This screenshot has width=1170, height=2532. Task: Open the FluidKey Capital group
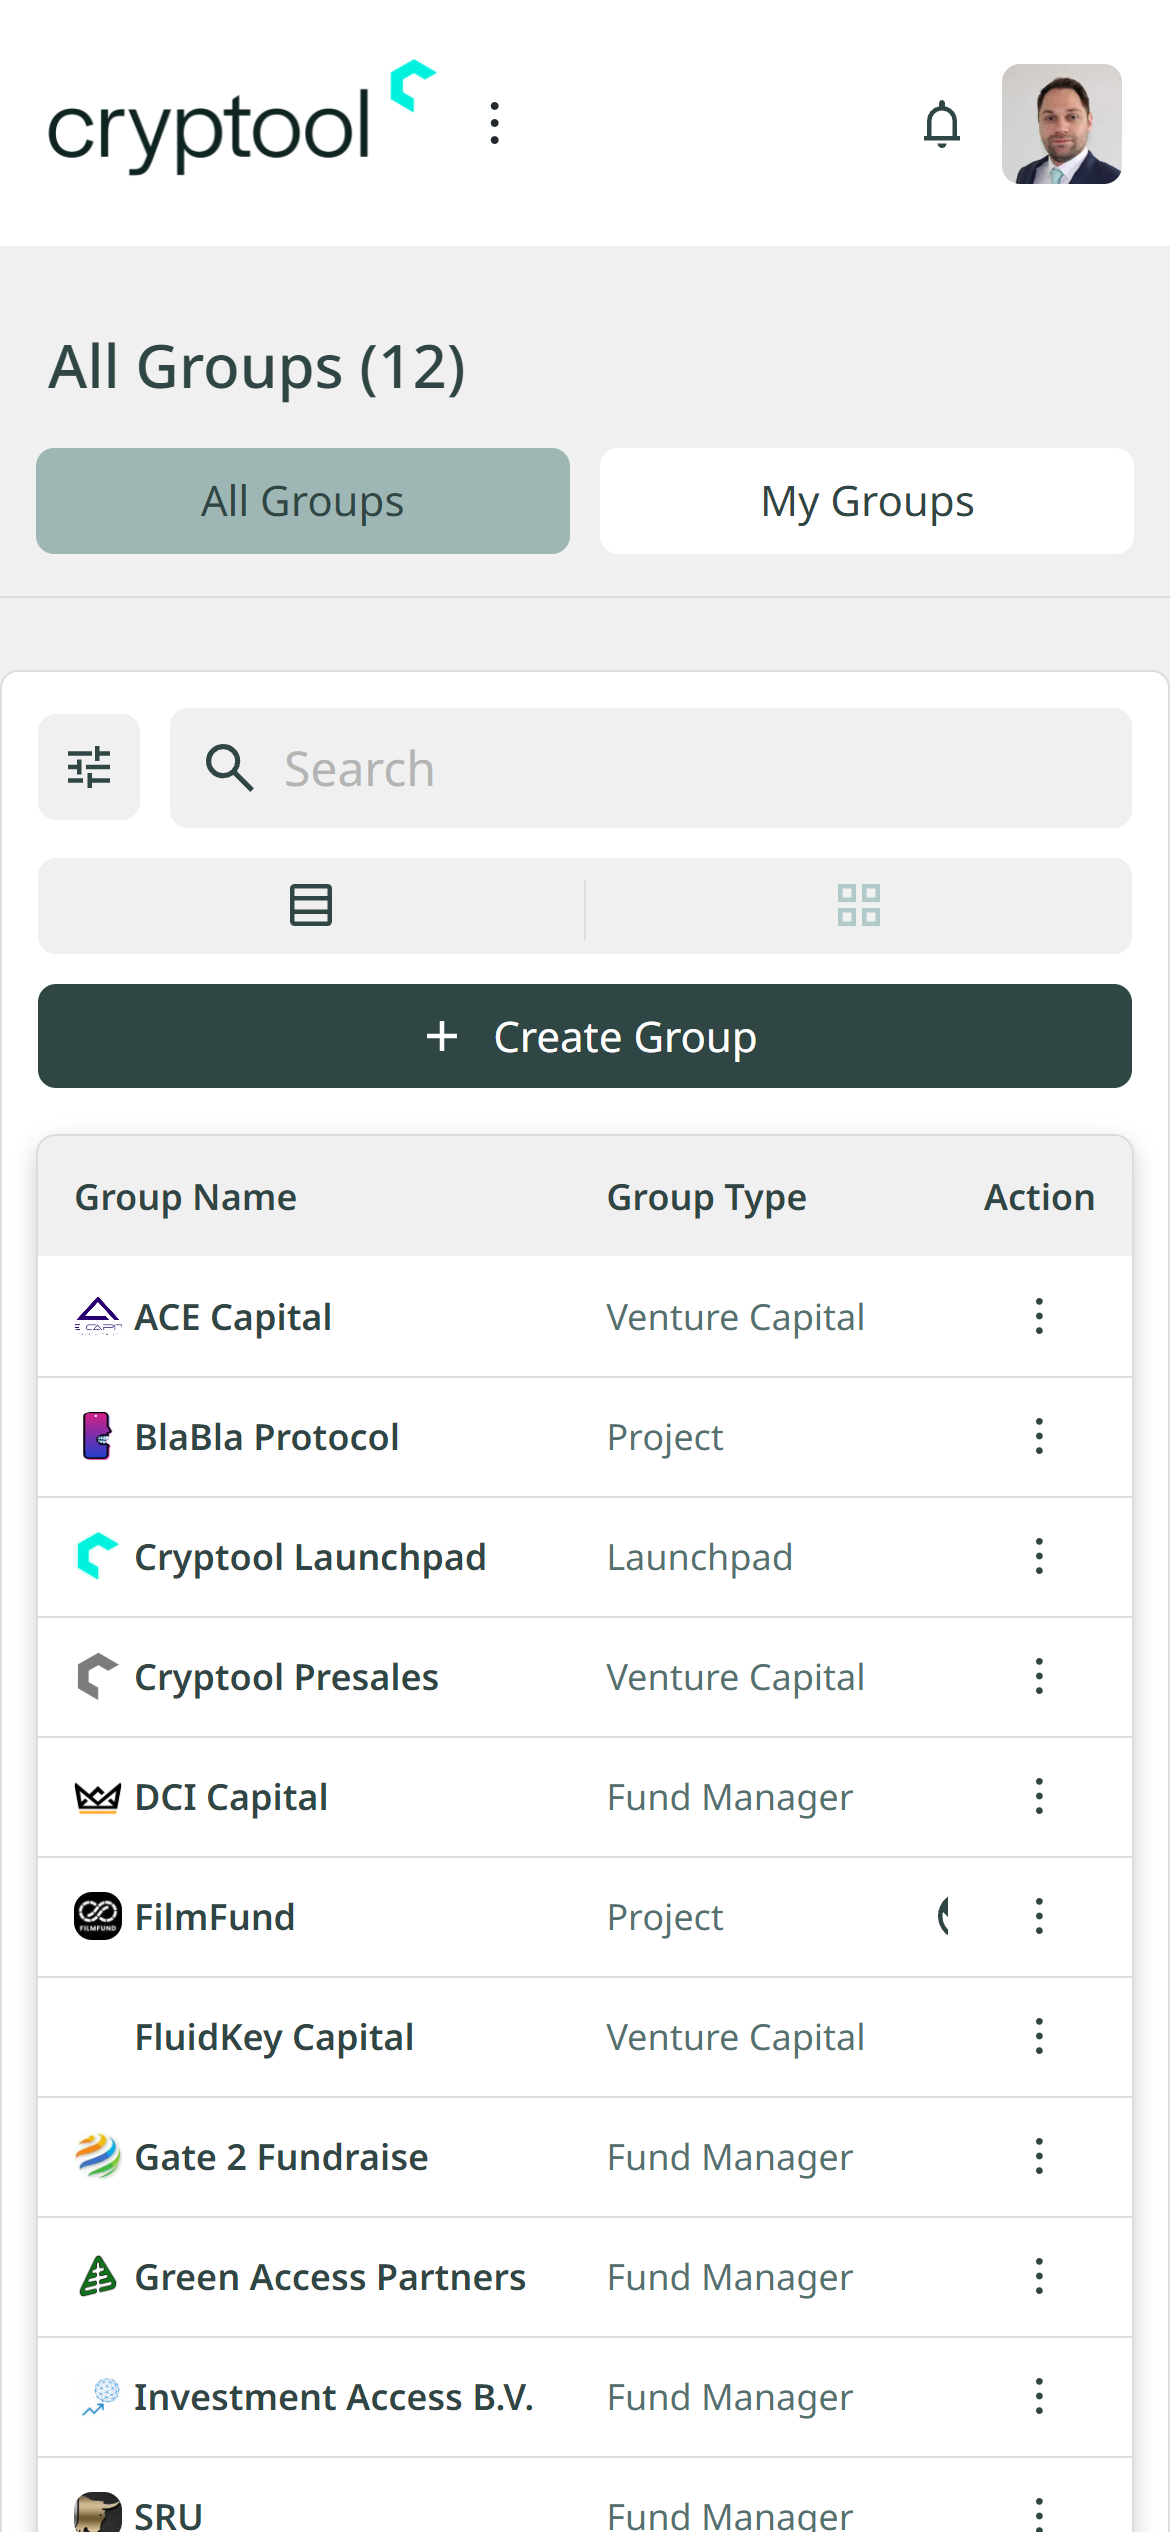tap(274, 2037)
